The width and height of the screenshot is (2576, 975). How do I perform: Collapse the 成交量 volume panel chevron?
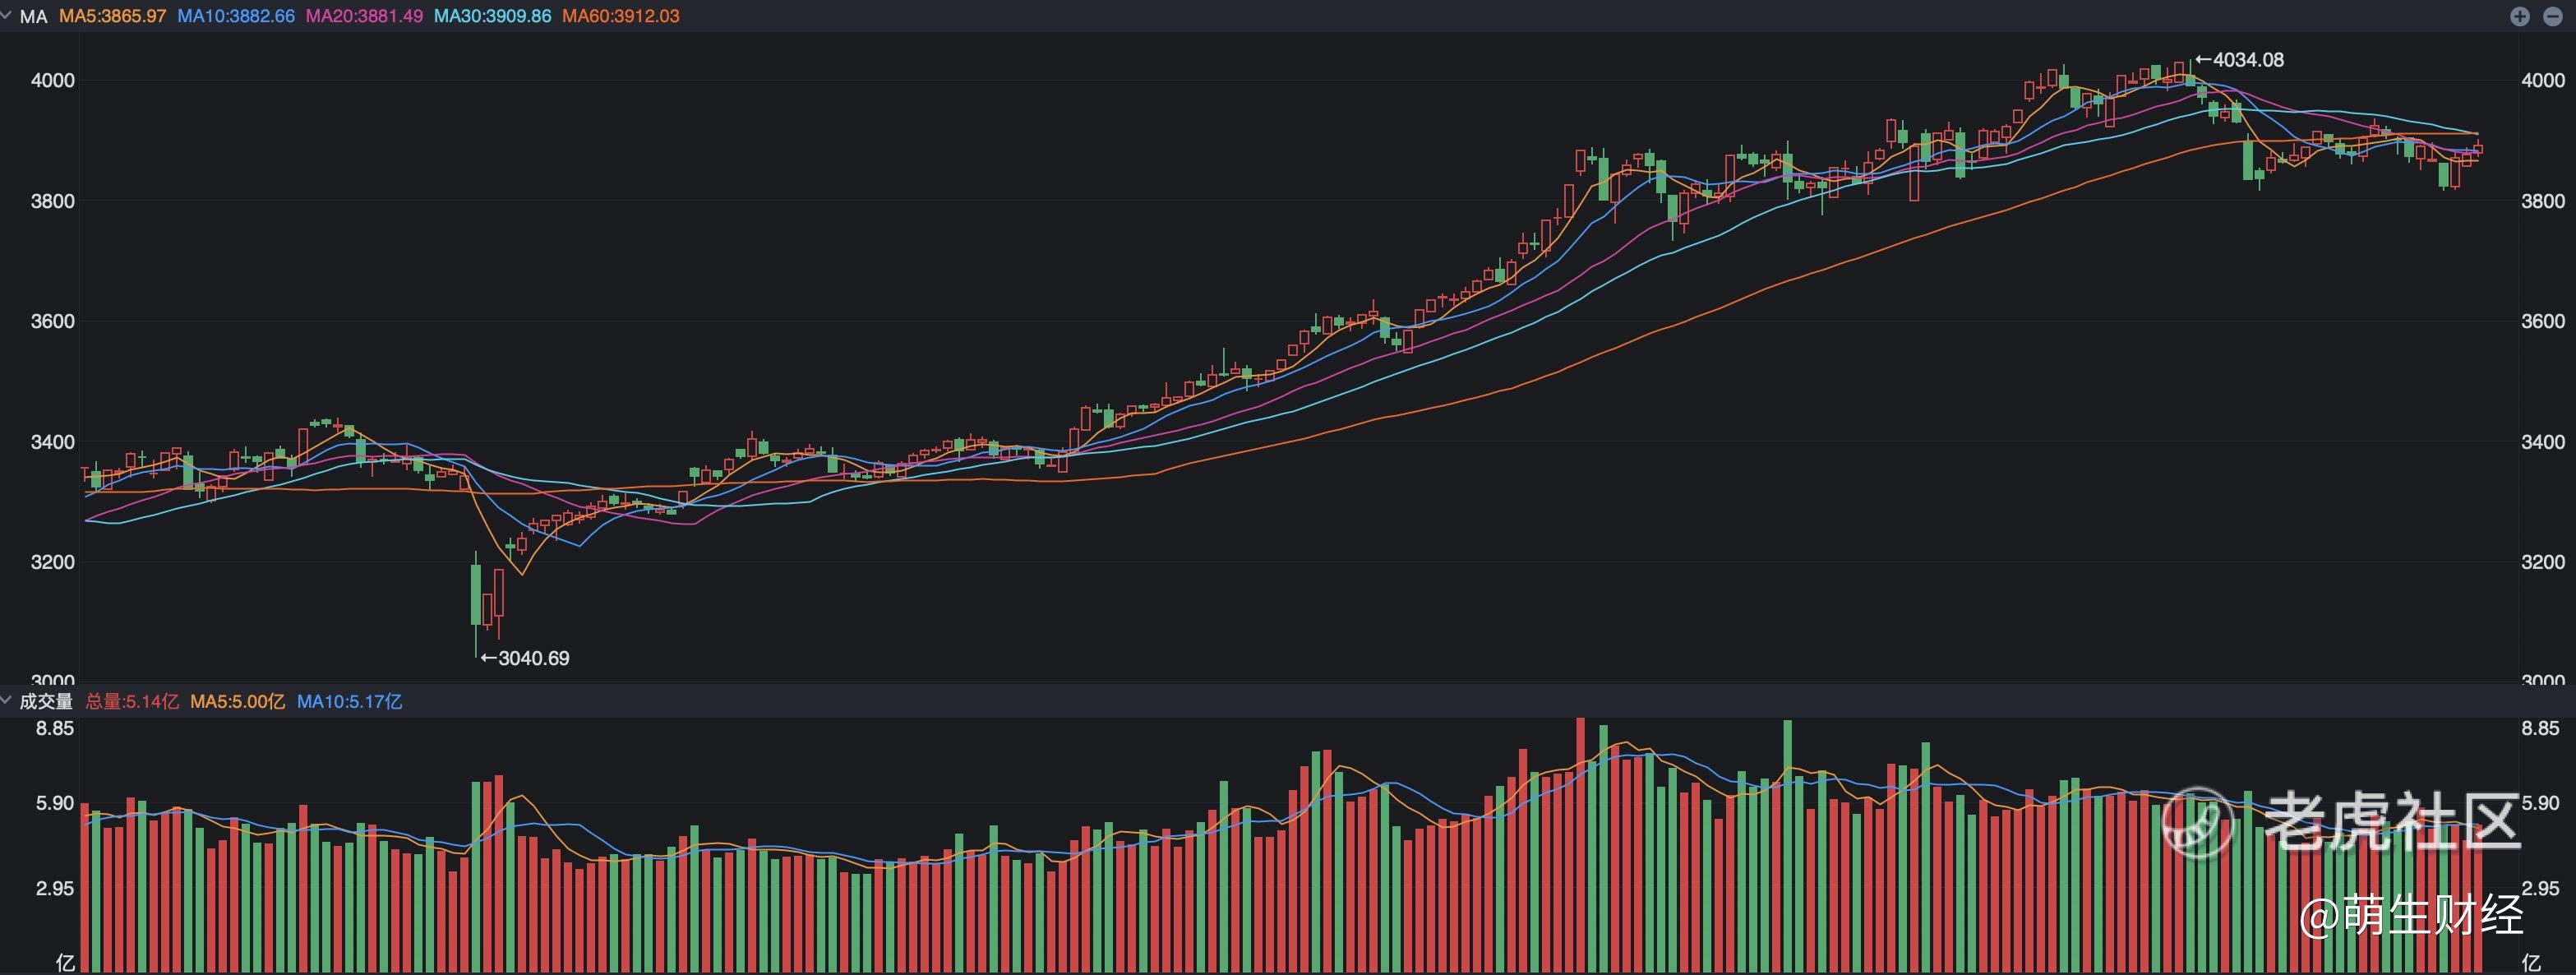[7, 701]
